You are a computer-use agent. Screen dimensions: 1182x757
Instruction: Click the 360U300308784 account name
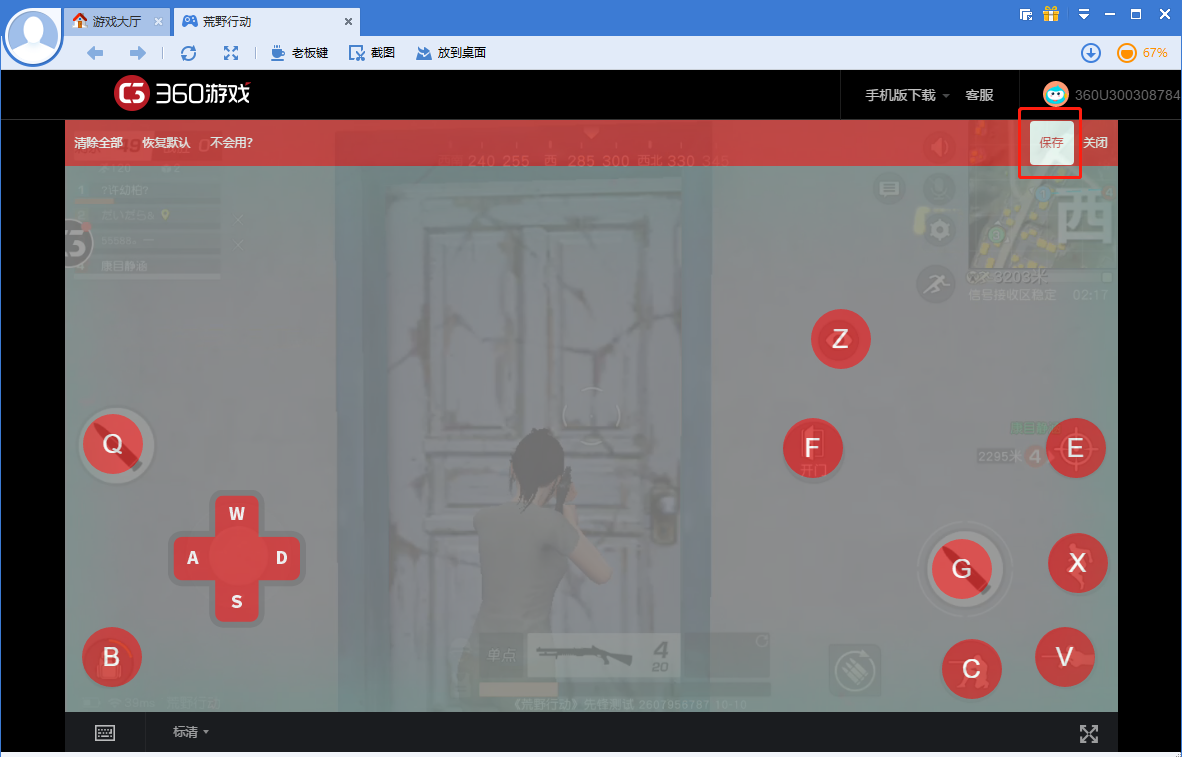click(x=1127, y=95)
